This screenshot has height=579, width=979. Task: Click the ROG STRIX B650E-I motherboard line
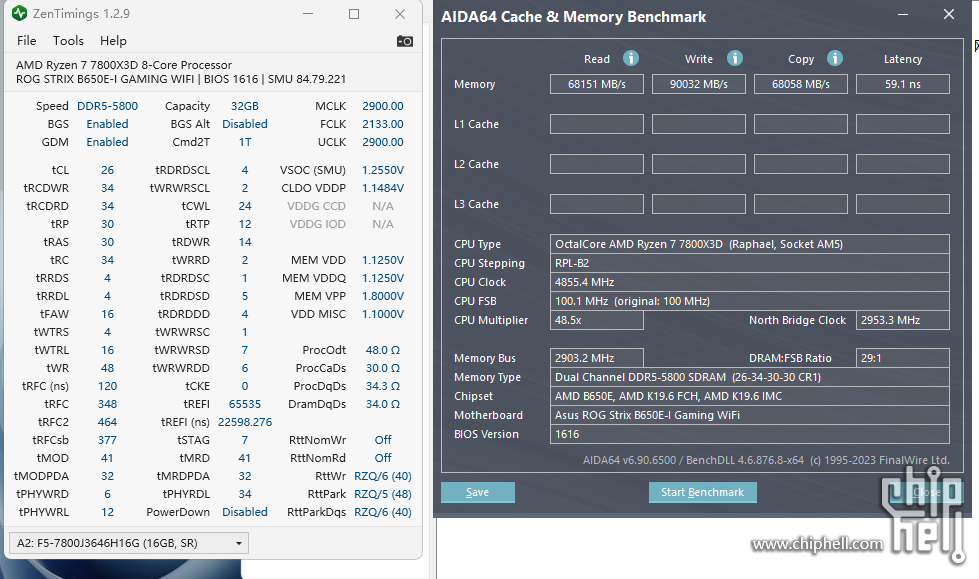[181, 79]
